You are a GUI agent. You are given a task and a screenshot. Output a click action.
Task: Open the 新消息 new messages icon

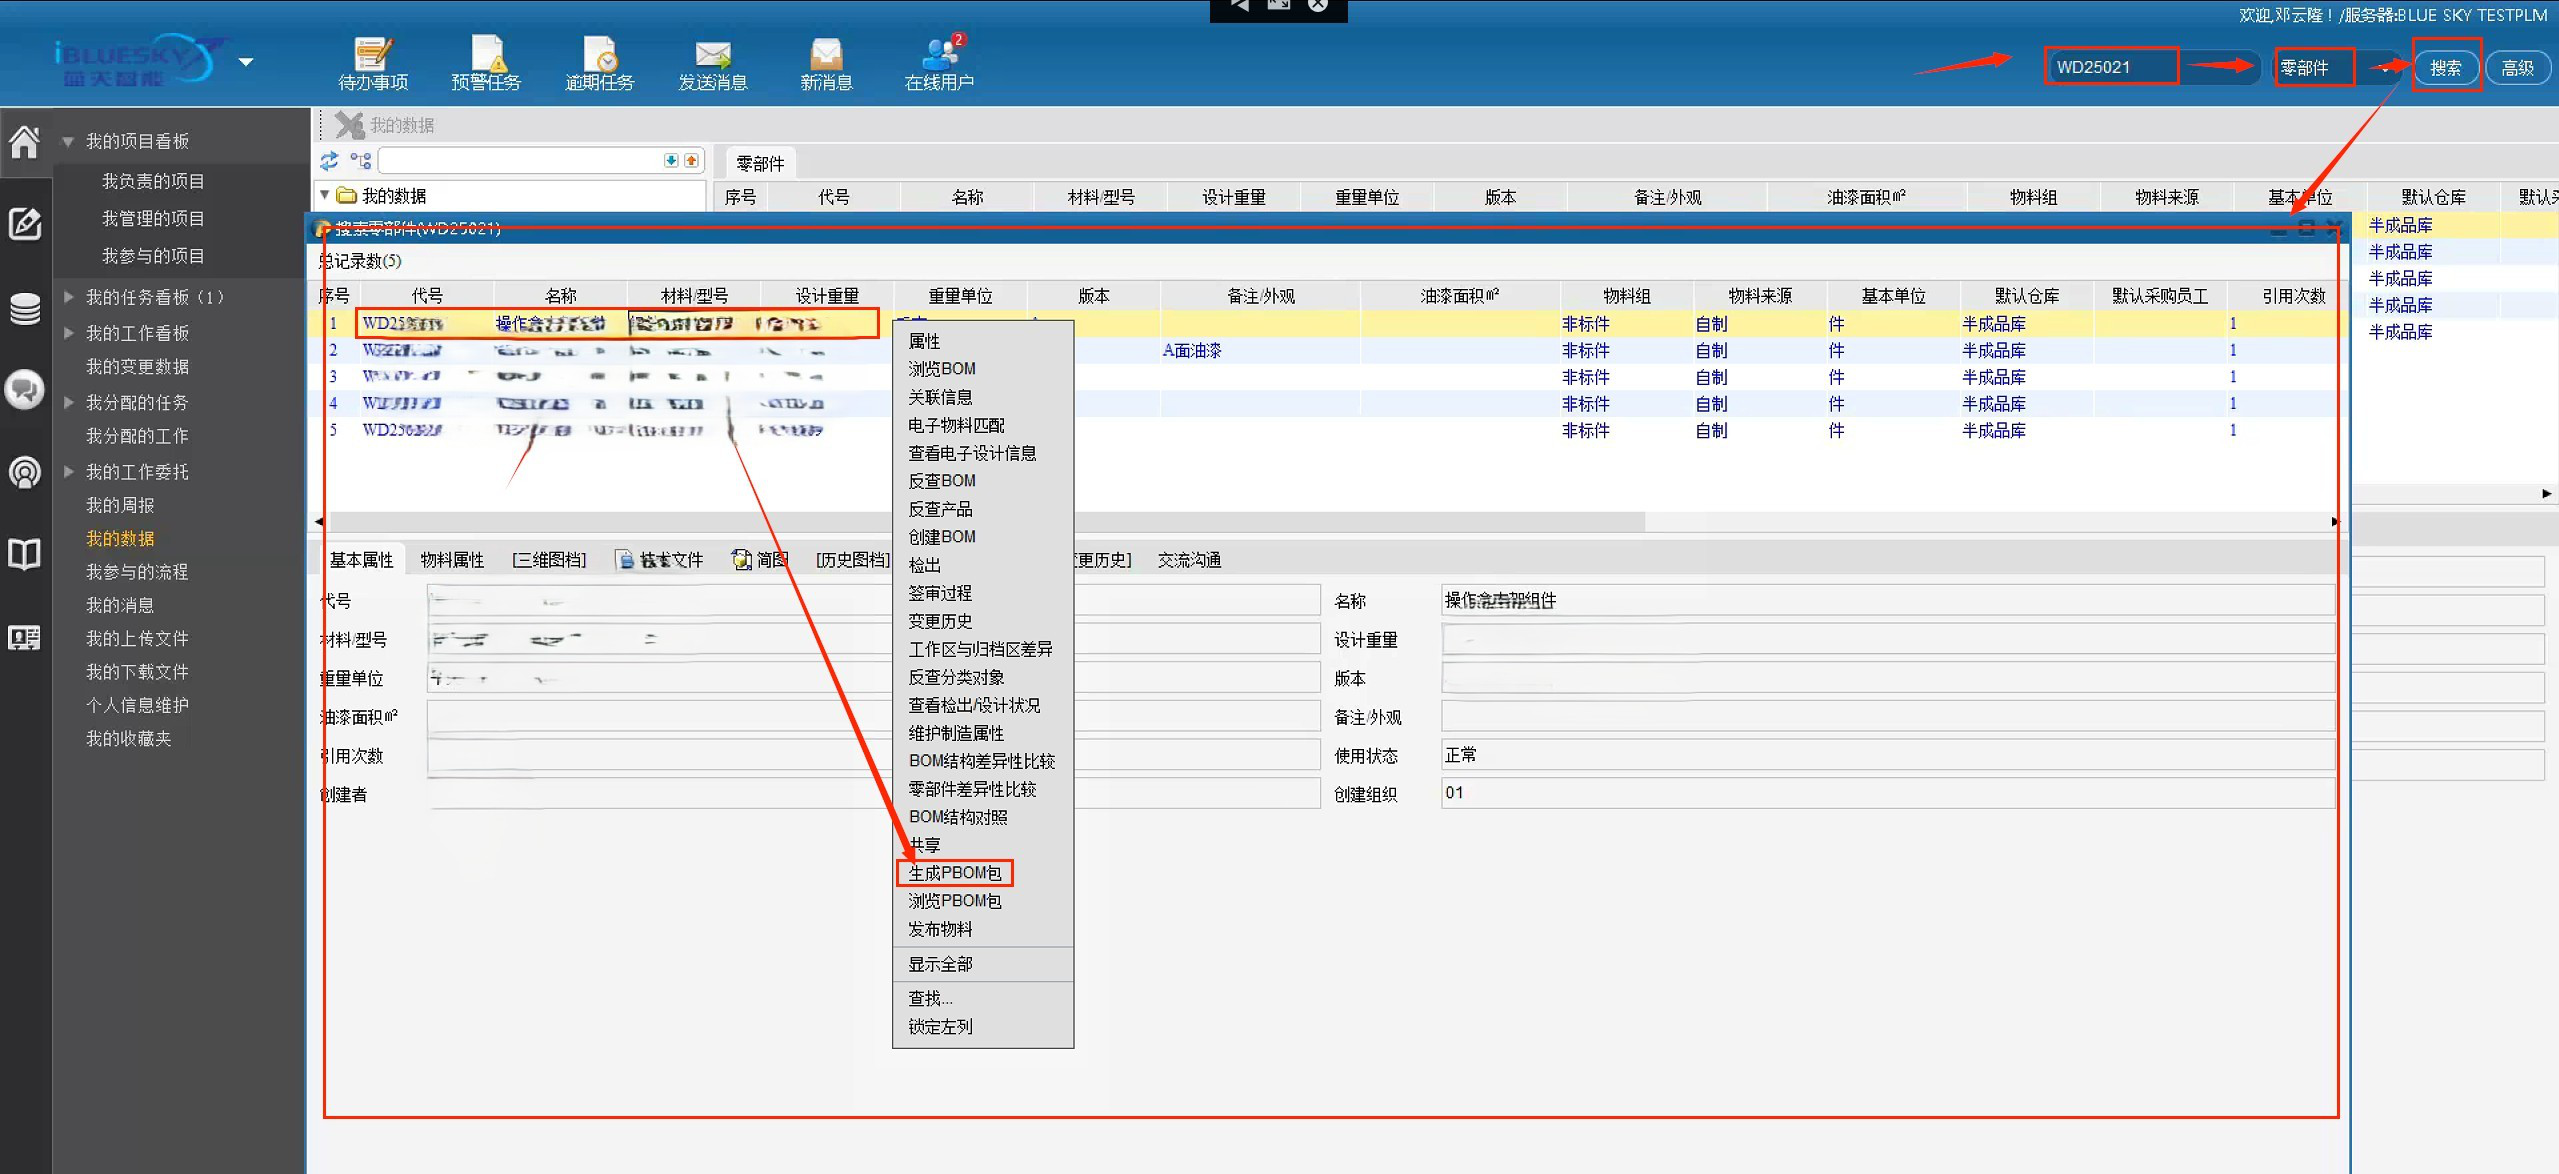[826, 56]
